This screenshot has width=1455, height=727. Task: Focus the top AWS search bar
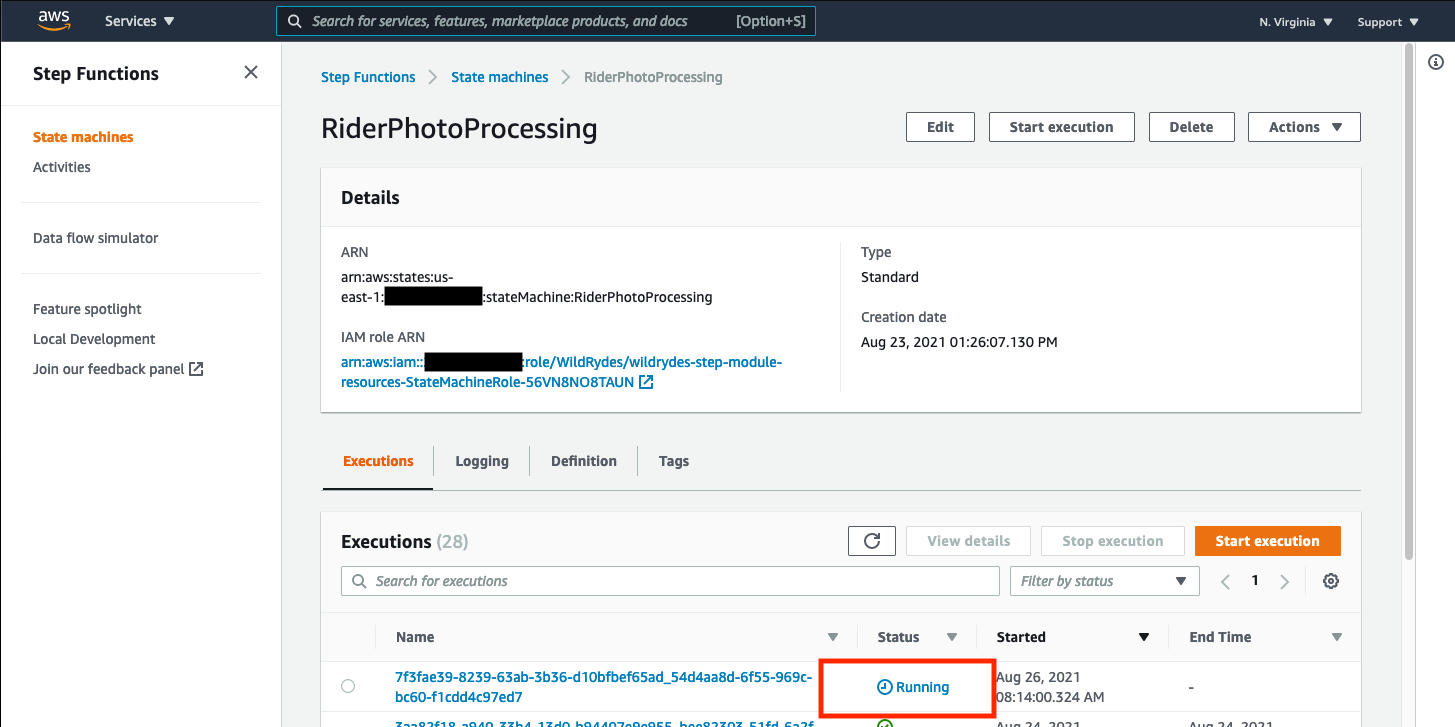pos(546,21)
